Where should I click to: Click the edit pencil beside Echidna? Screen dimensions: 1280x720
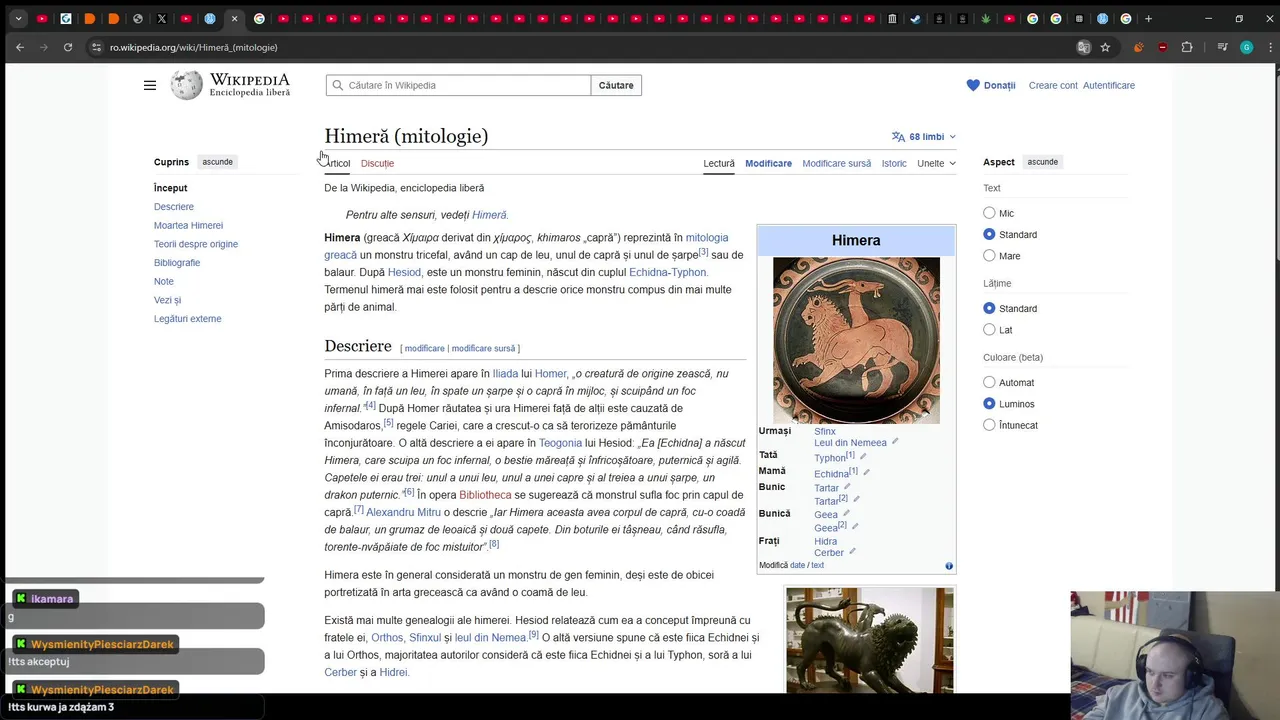point(866,472)
